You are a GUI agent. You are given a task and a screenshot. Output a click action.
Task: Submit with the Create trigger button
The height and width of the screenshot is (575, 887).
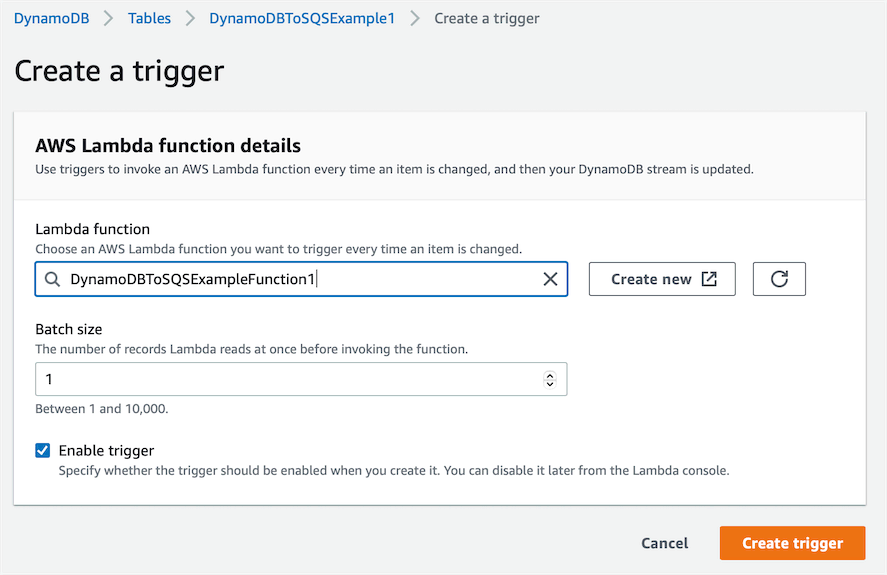(x=792, y=543)
